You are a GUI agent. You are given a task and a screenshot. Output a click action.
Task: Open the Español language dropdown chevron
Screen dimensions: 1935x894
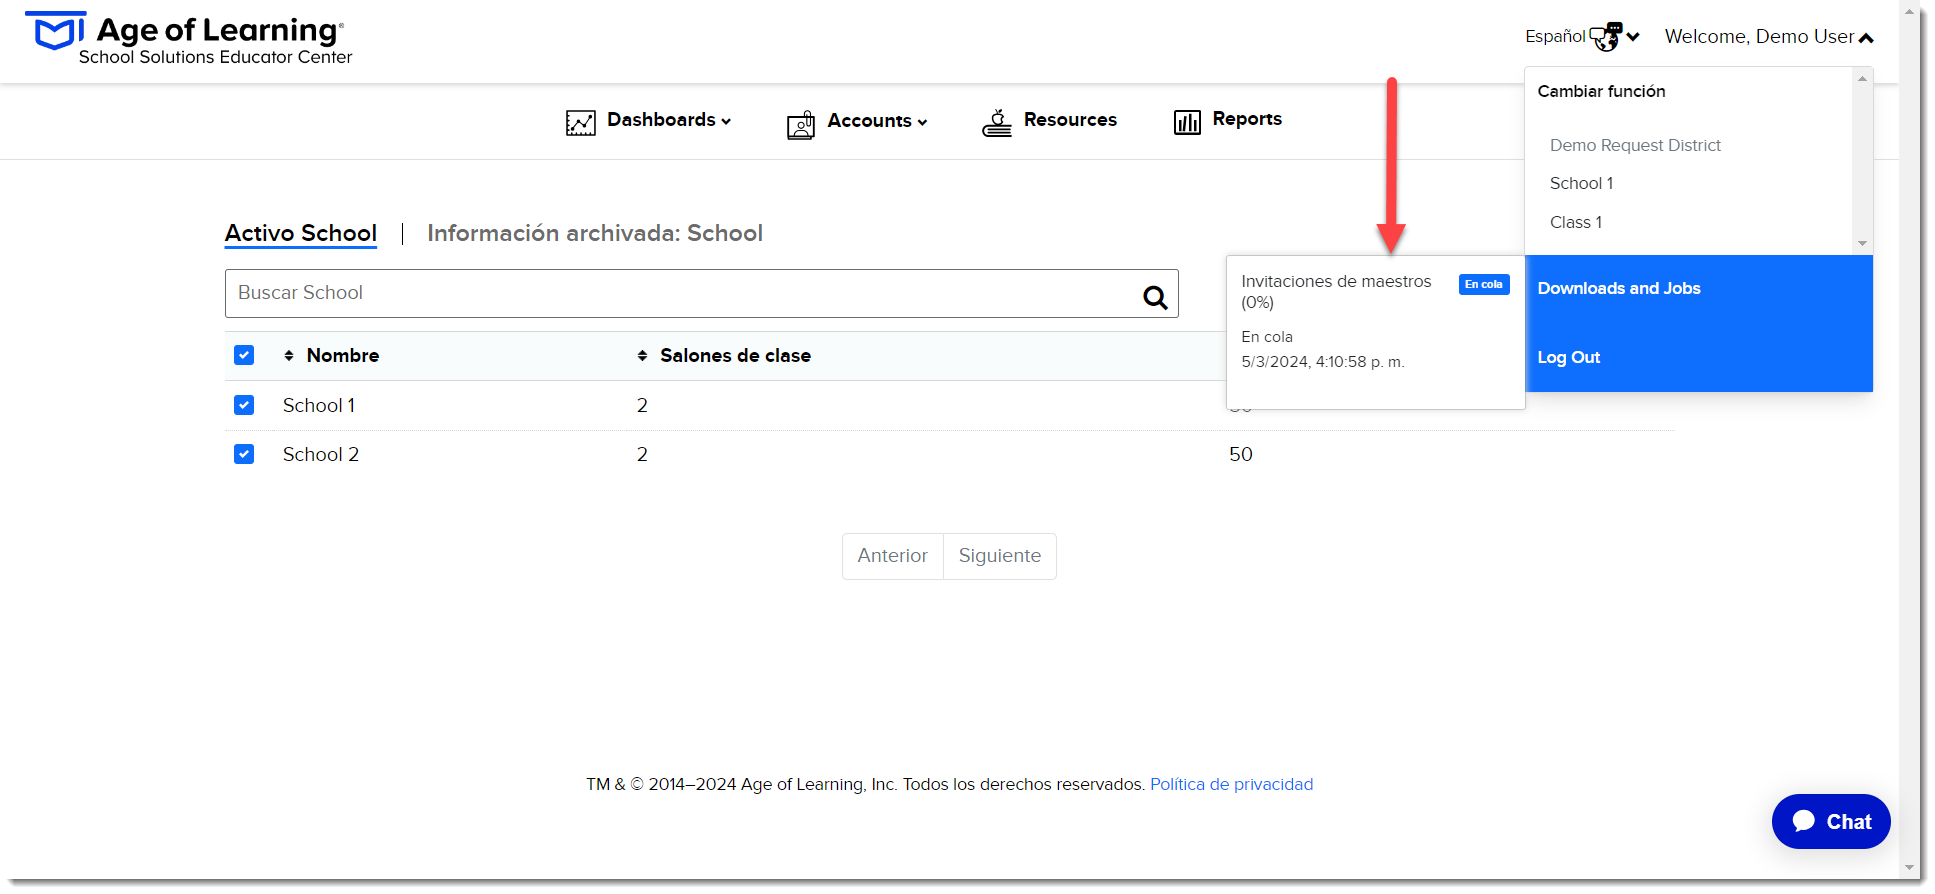click(x=1633, y=37)
